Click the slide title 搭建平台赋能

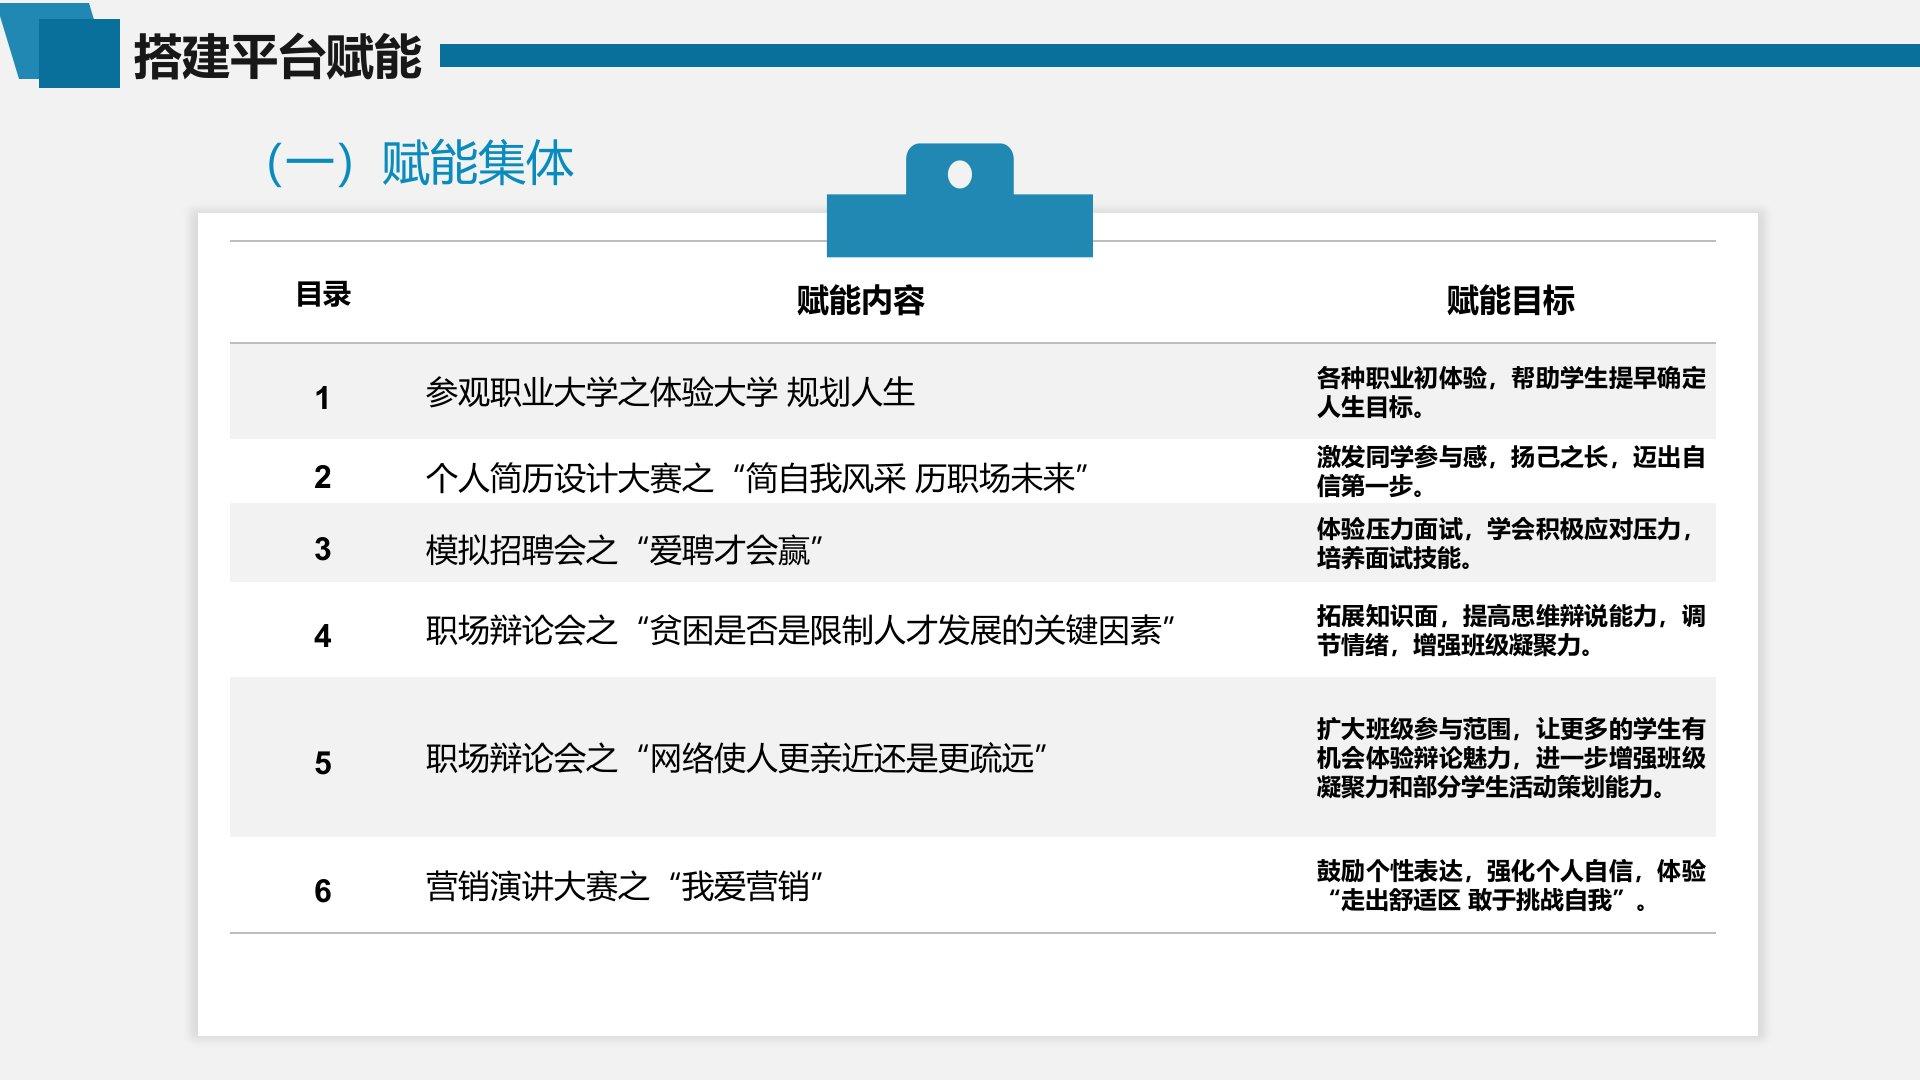[x=277, y=57]
